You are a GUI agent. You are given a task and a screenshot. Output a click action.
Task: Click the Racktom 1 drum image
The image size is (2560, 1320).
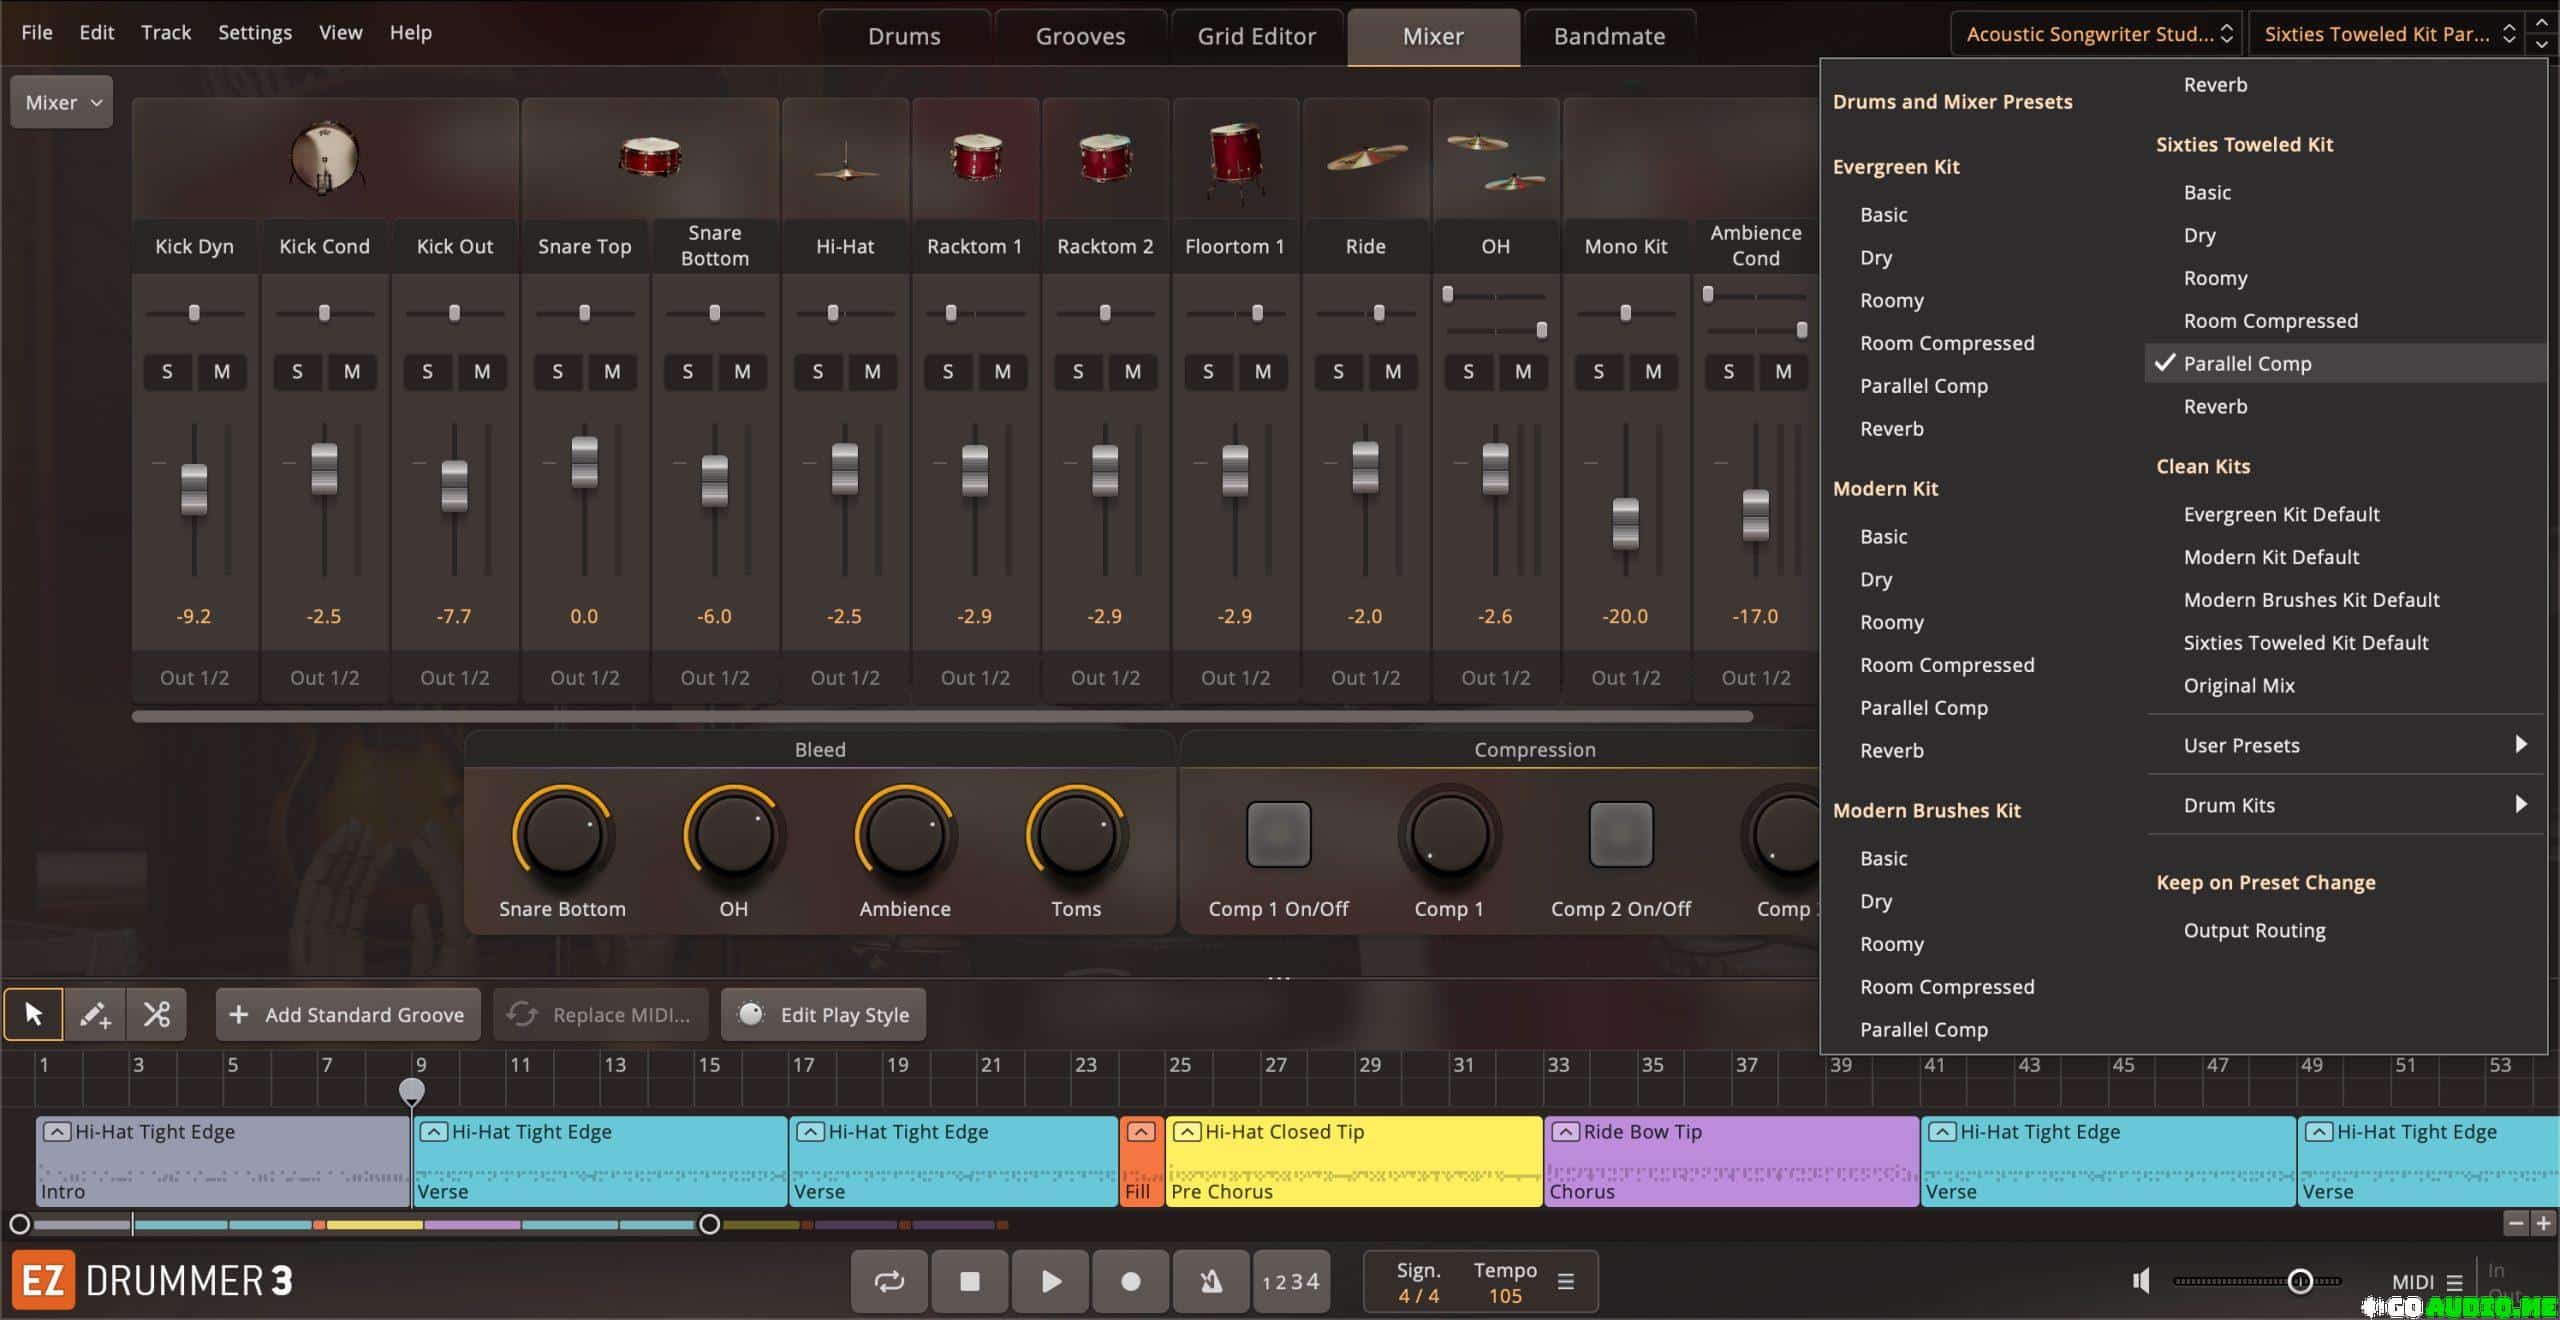[x=975, y=158]
